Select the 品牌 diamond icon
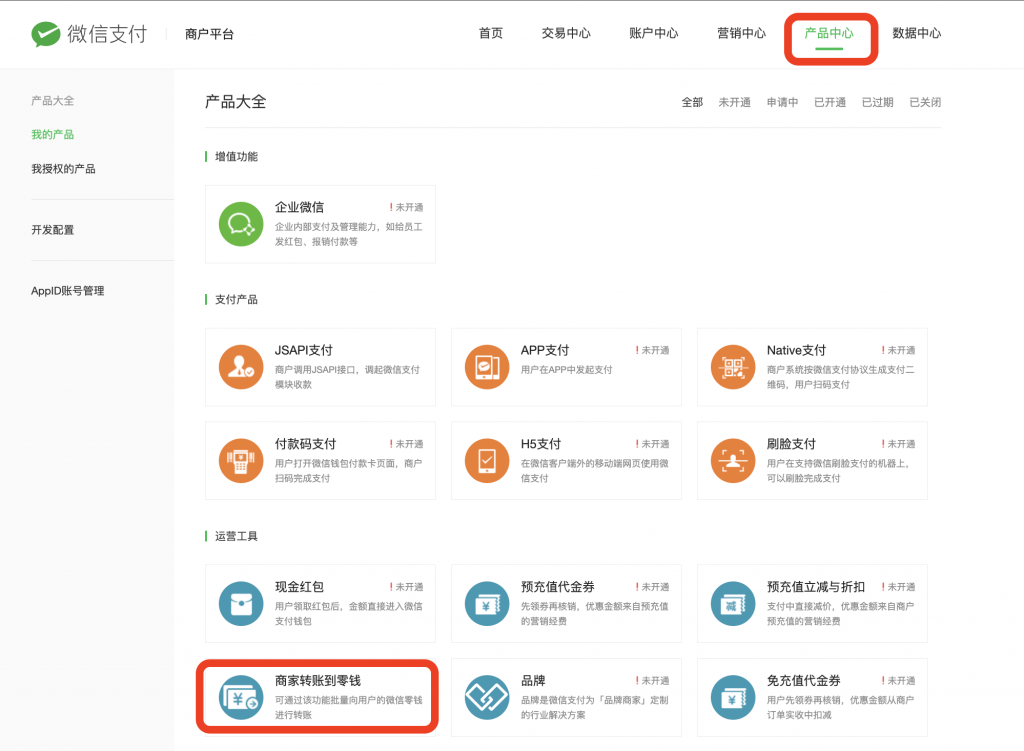1024x751 pixels. (487, 697)
